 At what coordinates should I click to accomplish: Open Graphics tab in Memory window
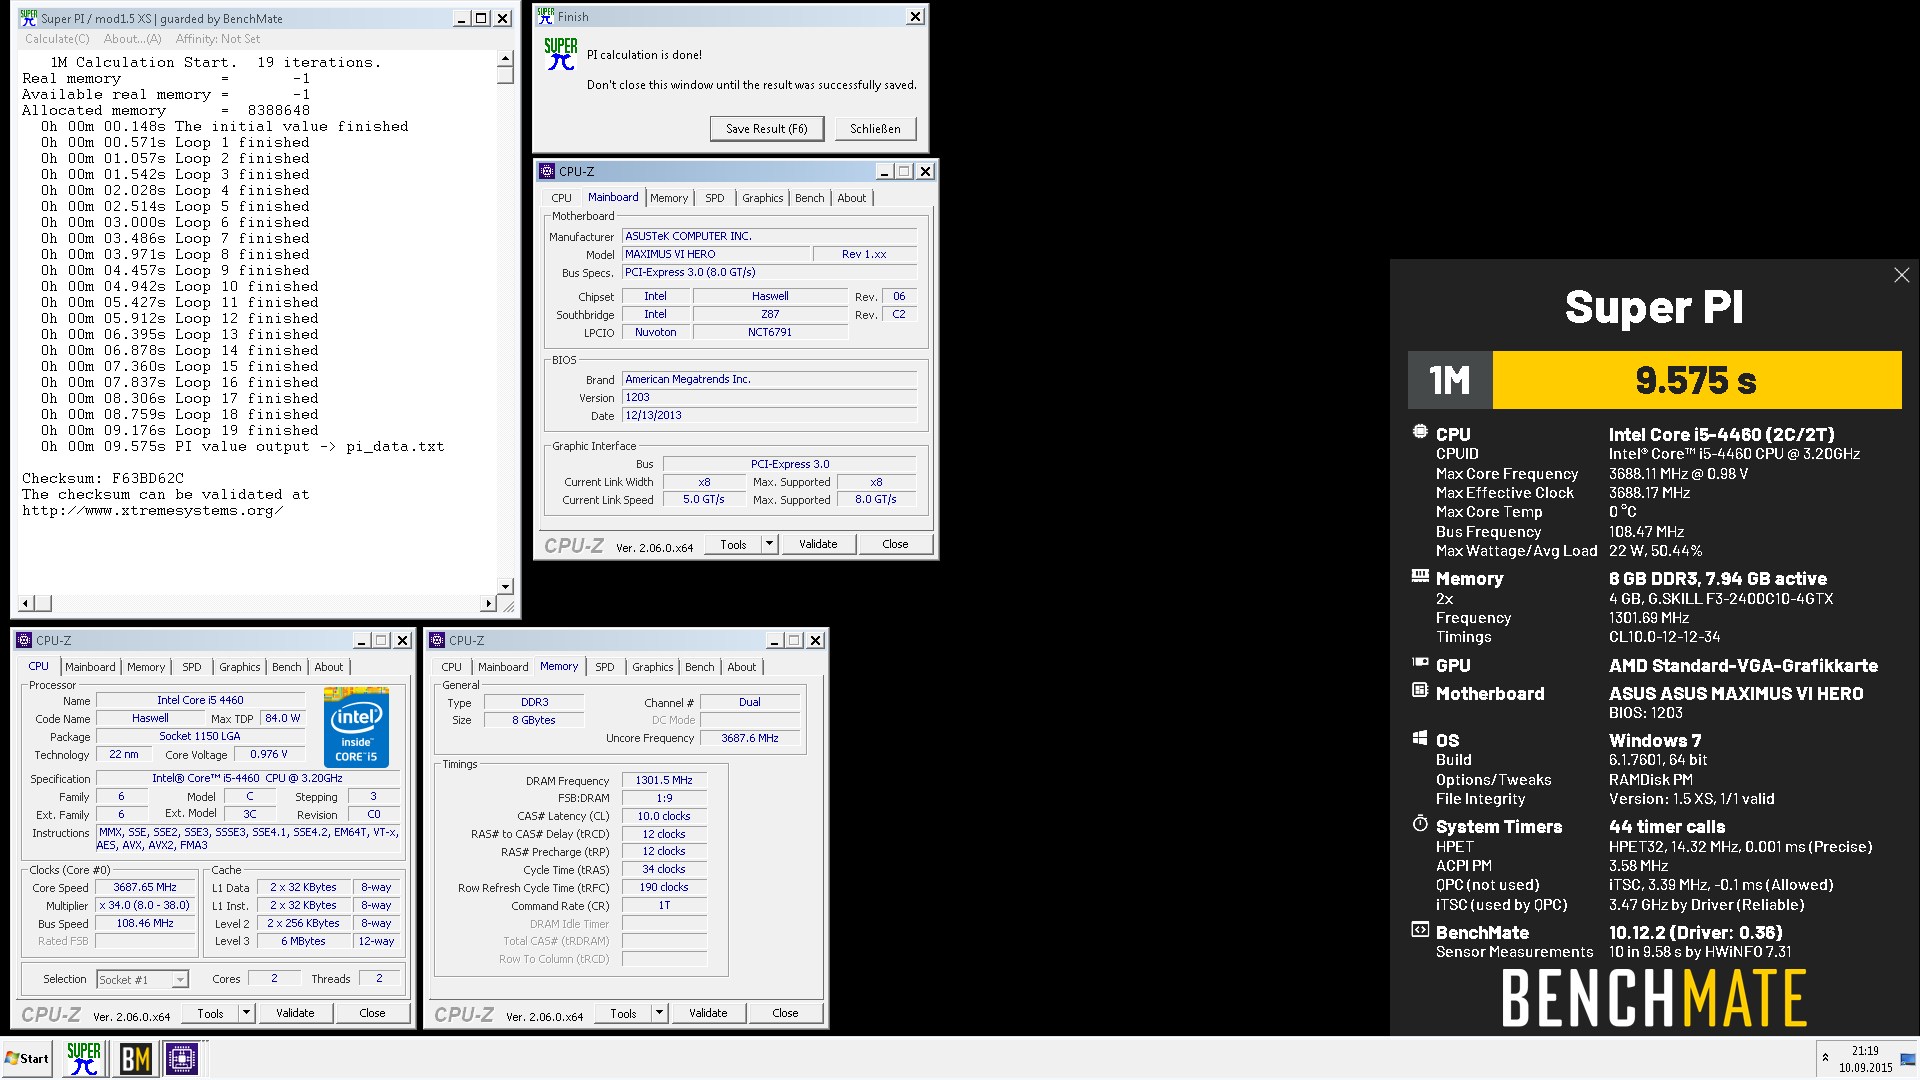(x=652, y=667)
